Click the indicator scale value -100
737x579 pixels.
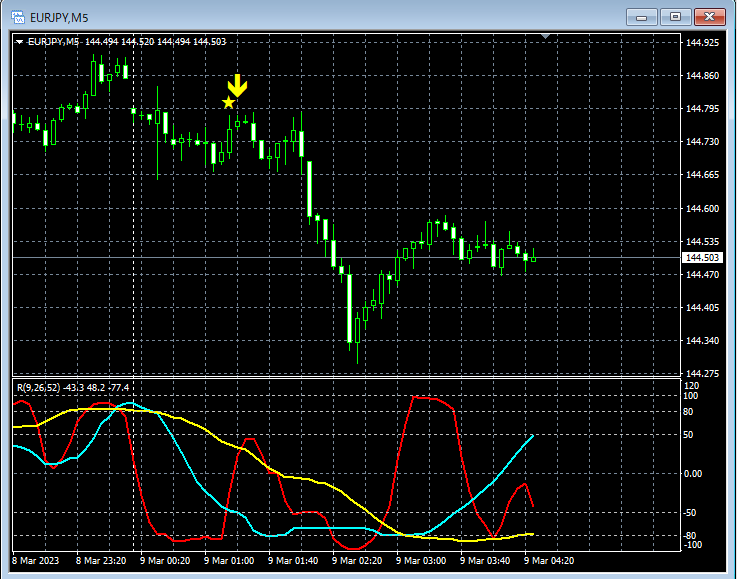(692, 545)
